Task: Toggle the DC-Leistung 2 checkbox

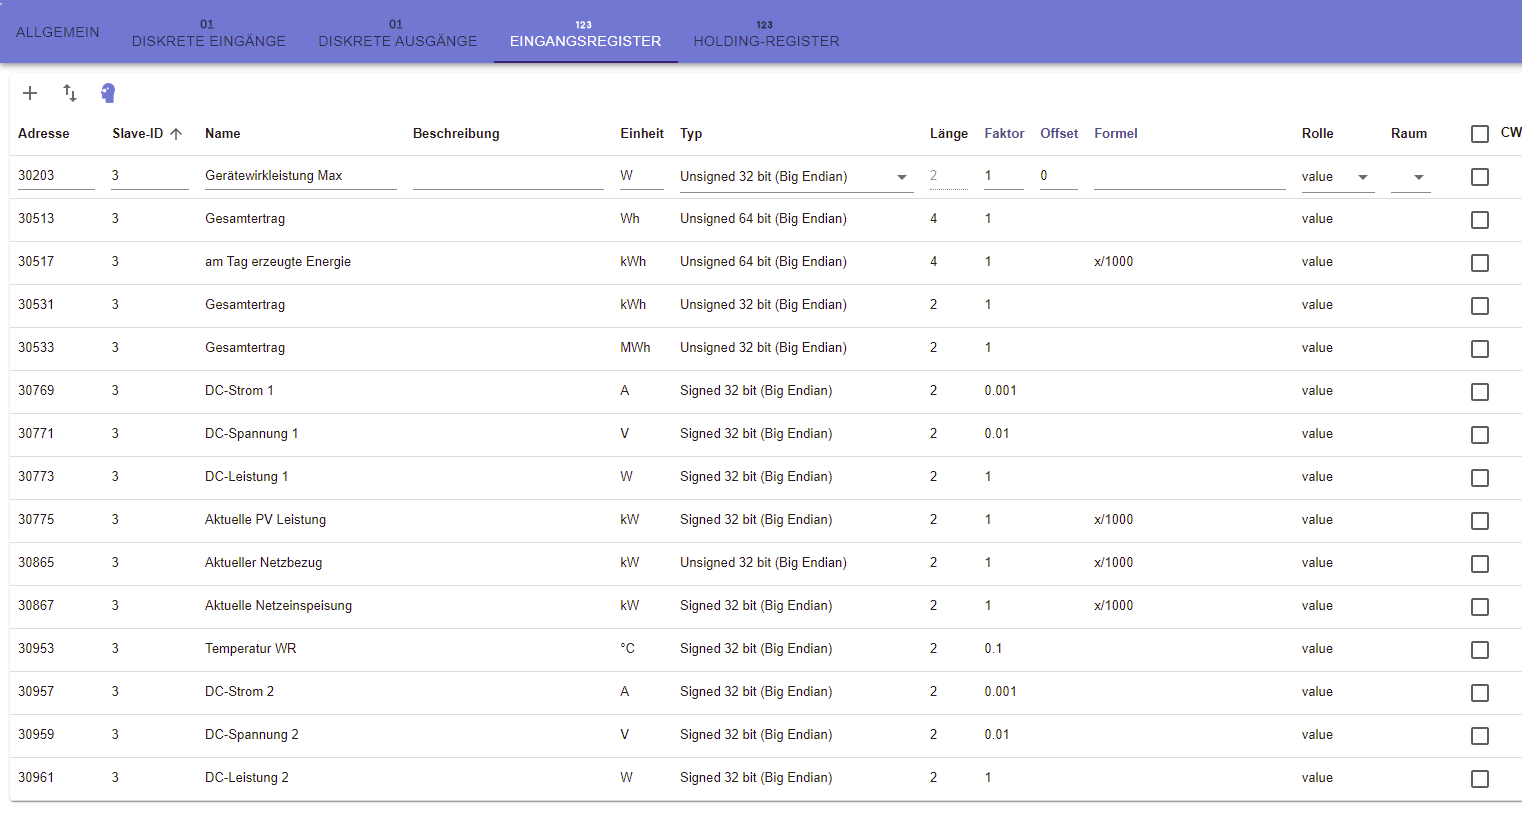Action: click(1480, 779)
